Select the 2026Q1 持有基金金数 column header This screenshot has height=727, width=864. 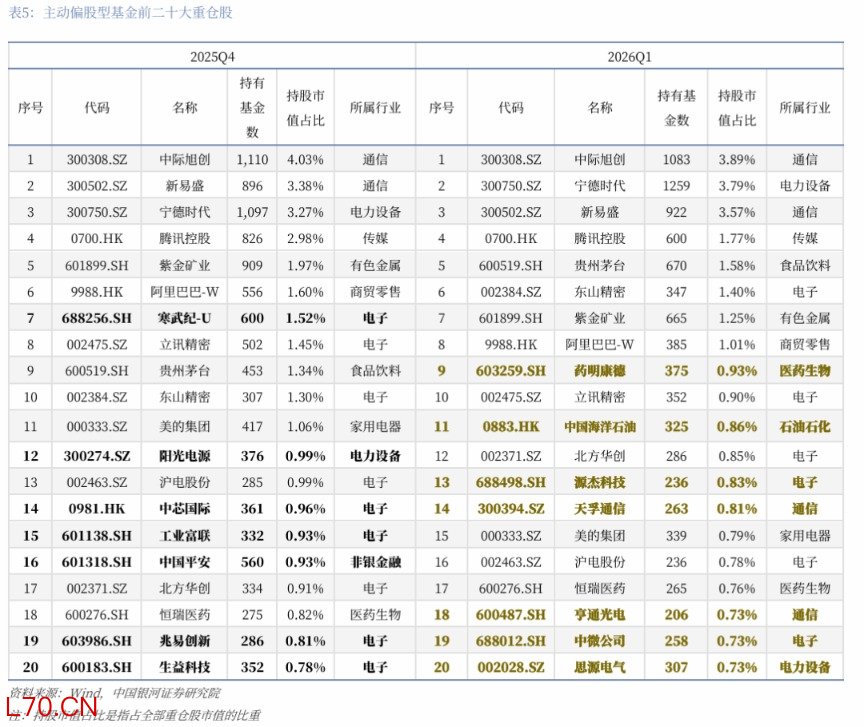(x=676, y=108)
